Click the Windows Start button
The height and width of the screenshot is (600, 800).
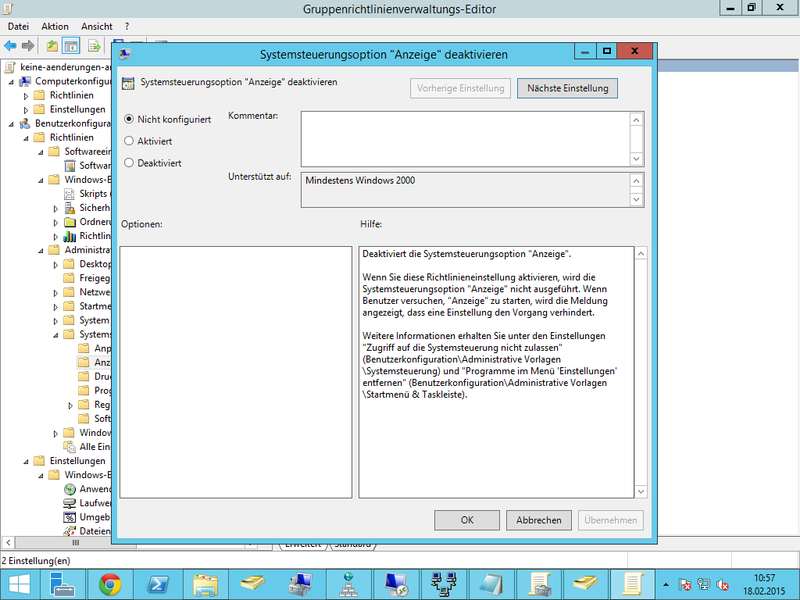point(20,584)
